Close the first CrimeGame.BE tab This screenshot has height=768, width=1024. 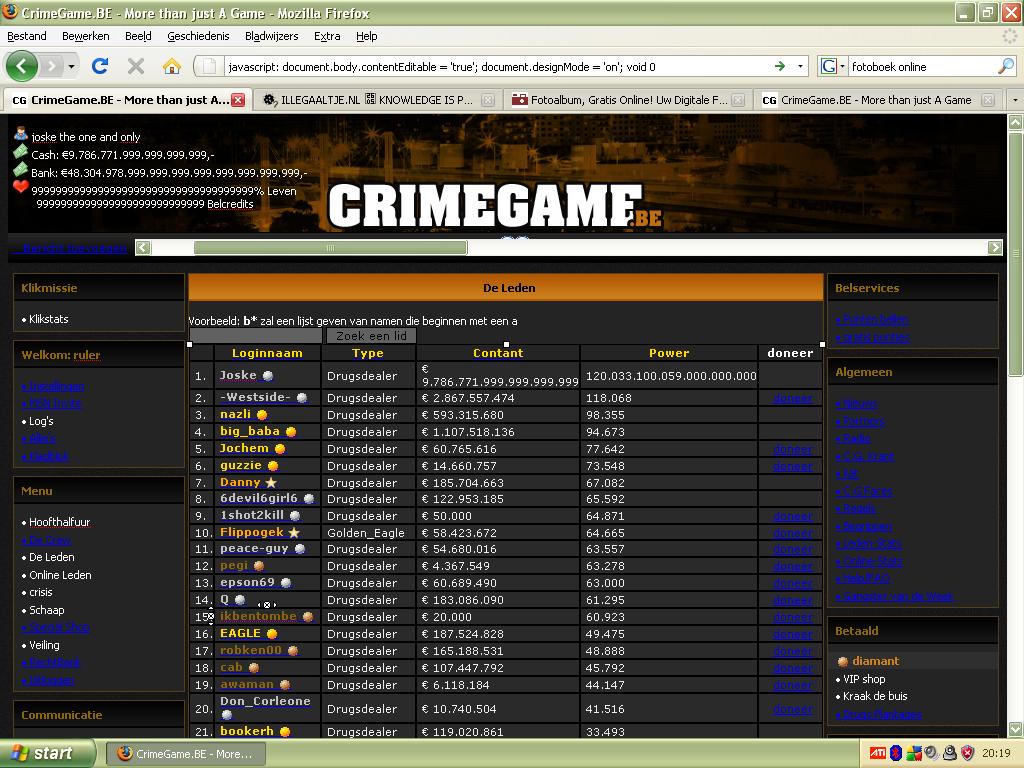click(238, 100)
